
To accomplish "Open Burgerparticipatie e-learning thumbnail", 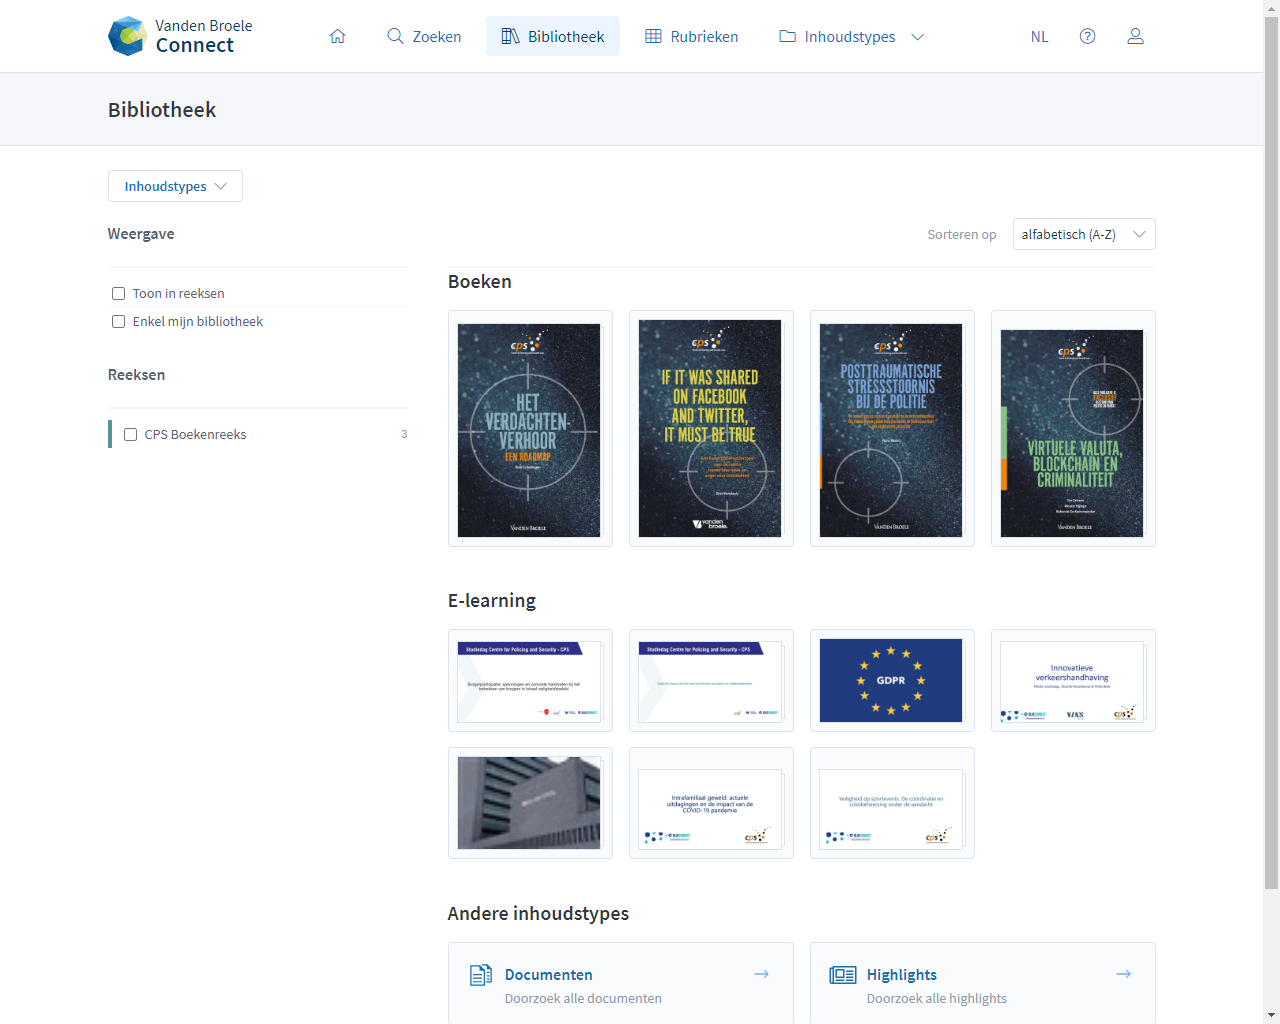I will 530,680.
